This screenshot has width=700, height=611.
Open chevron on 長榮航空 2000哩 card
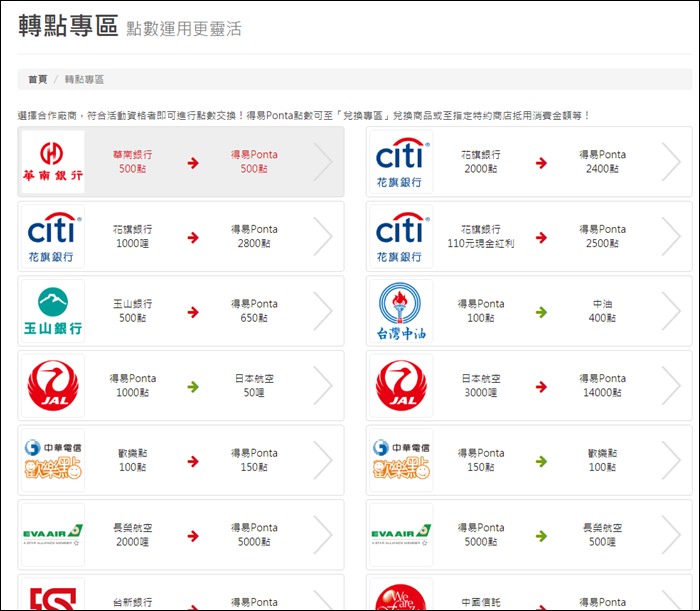coord(323,534)
